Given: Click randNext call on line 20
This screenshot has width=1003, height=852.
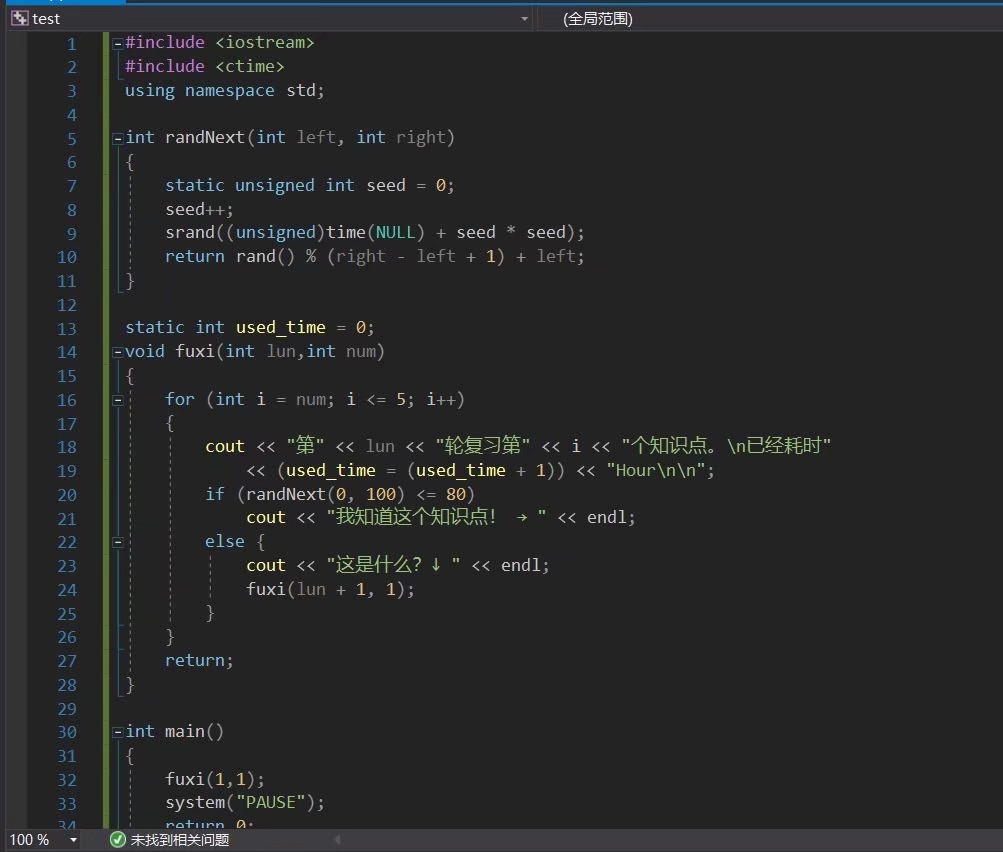Looking at the screenshot, I should [285, 494].
